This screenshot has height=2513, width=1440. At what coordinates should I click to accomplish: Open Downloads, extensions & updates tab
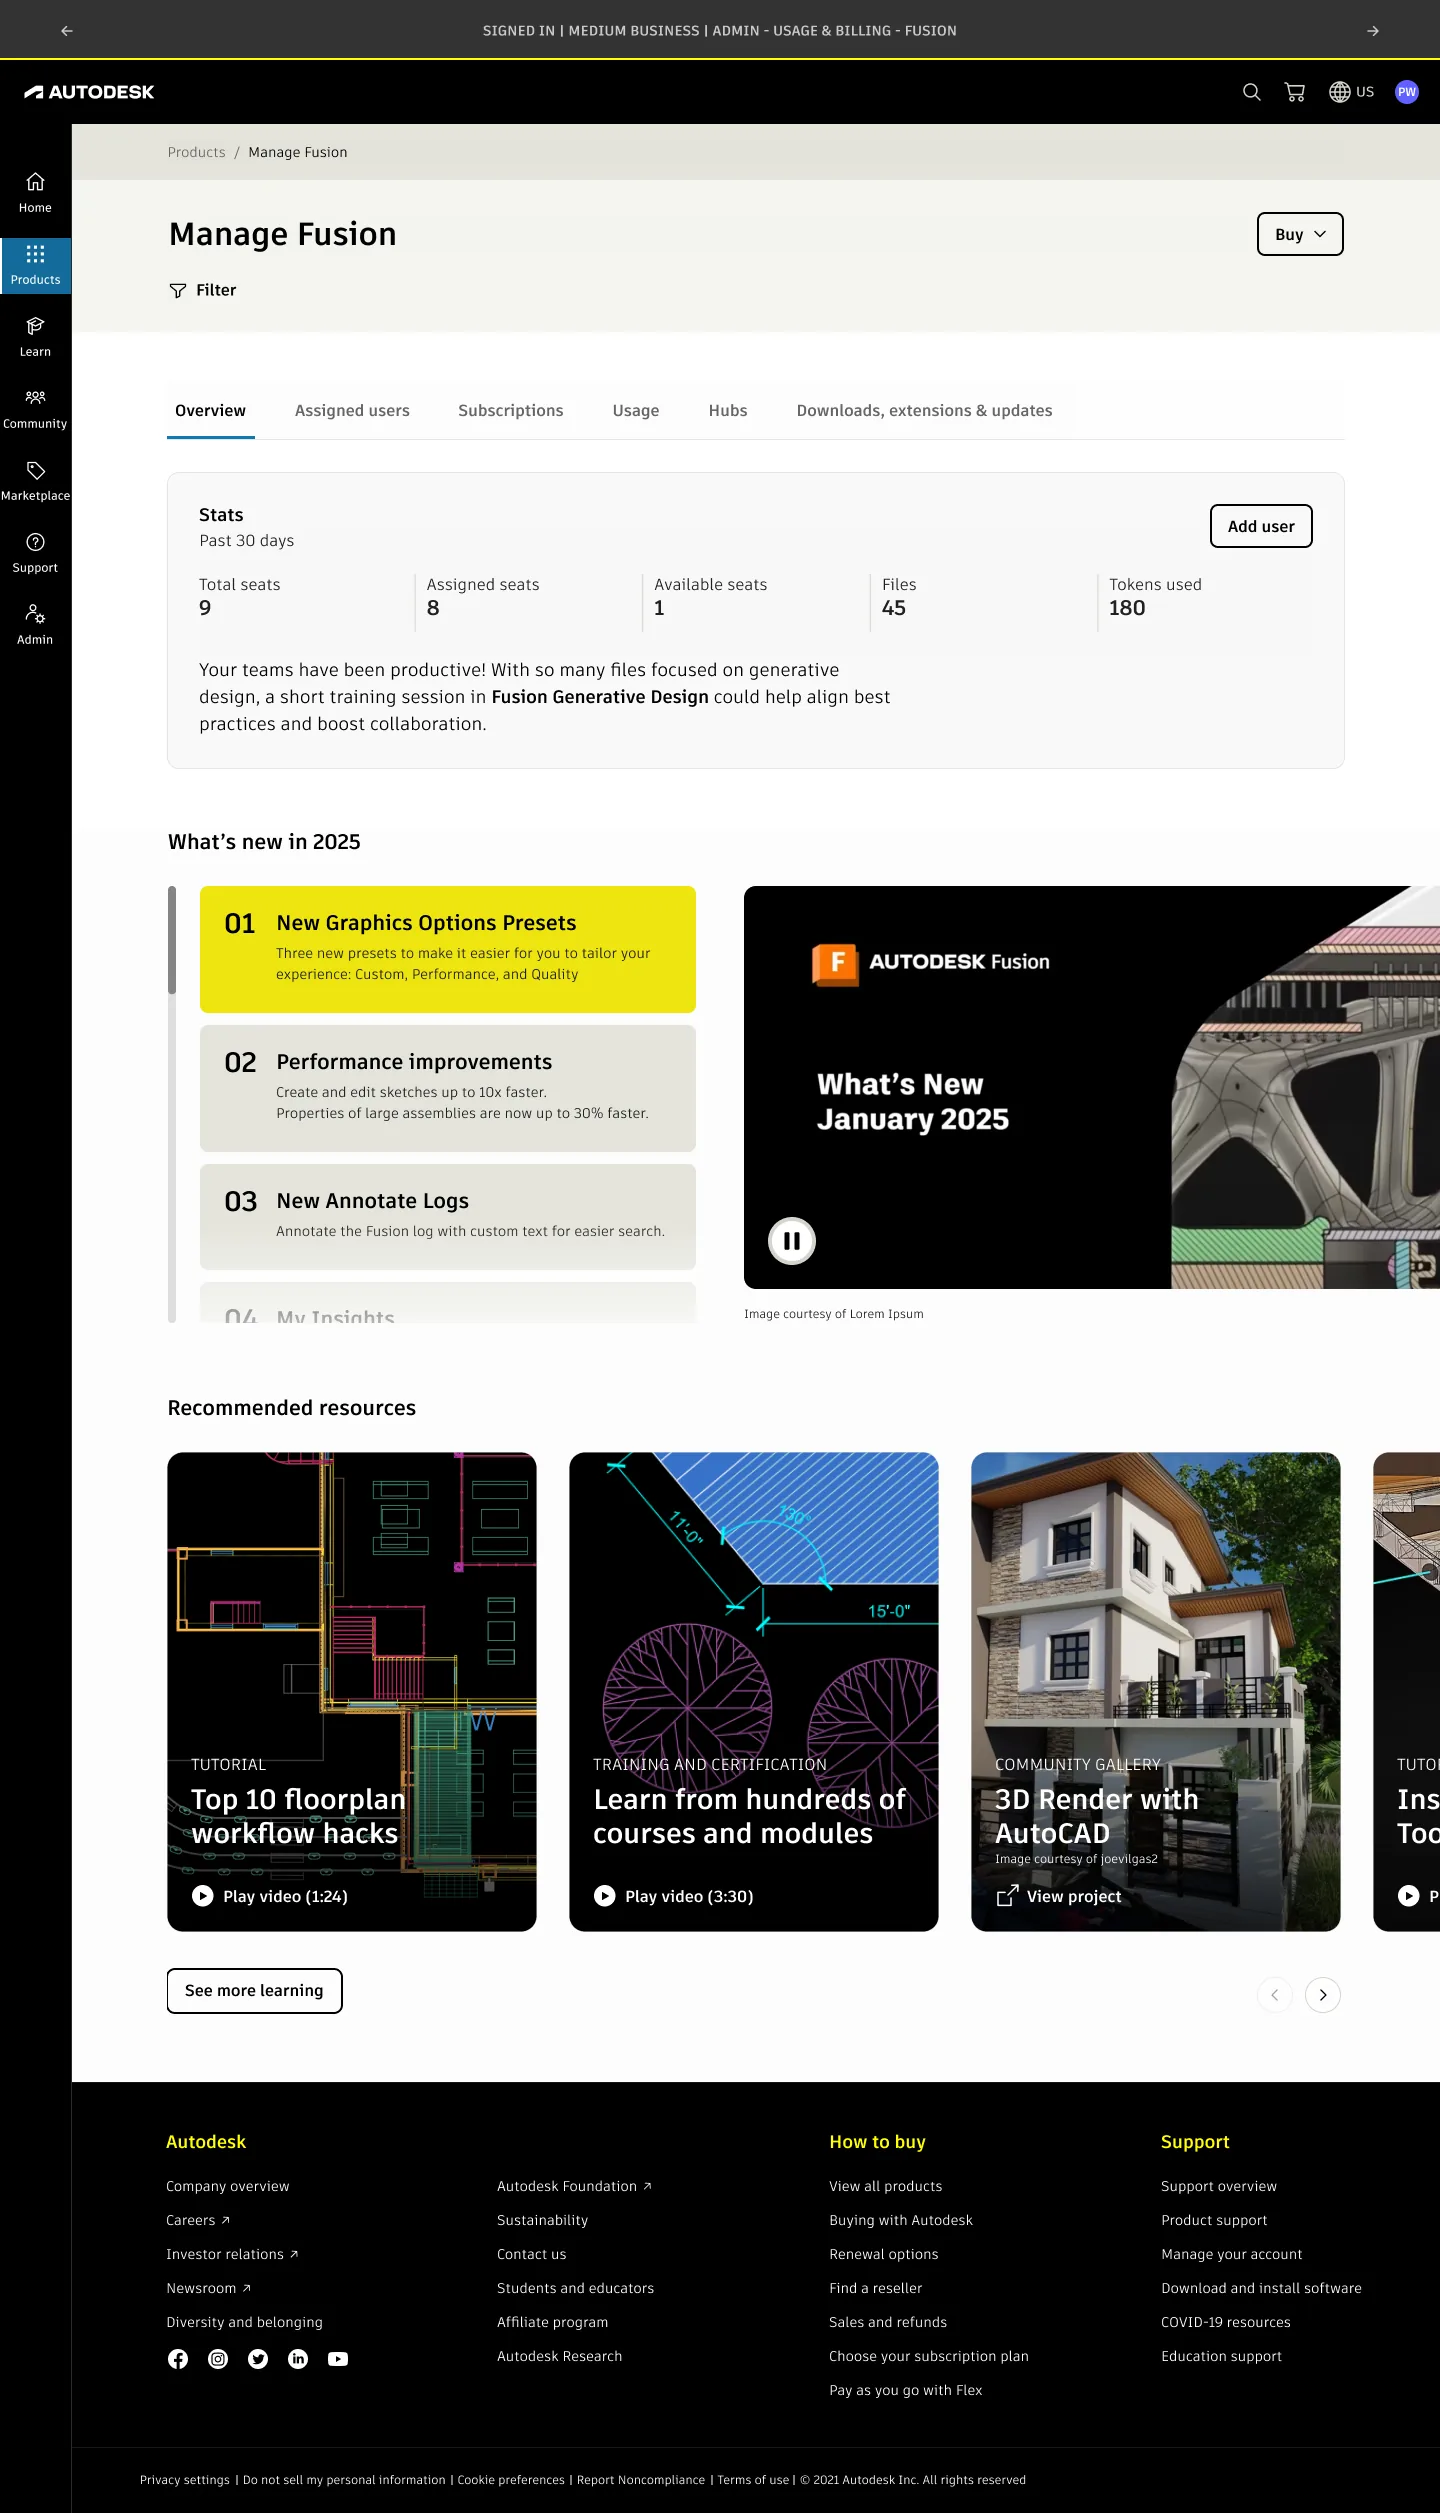[x=924, y=411]
